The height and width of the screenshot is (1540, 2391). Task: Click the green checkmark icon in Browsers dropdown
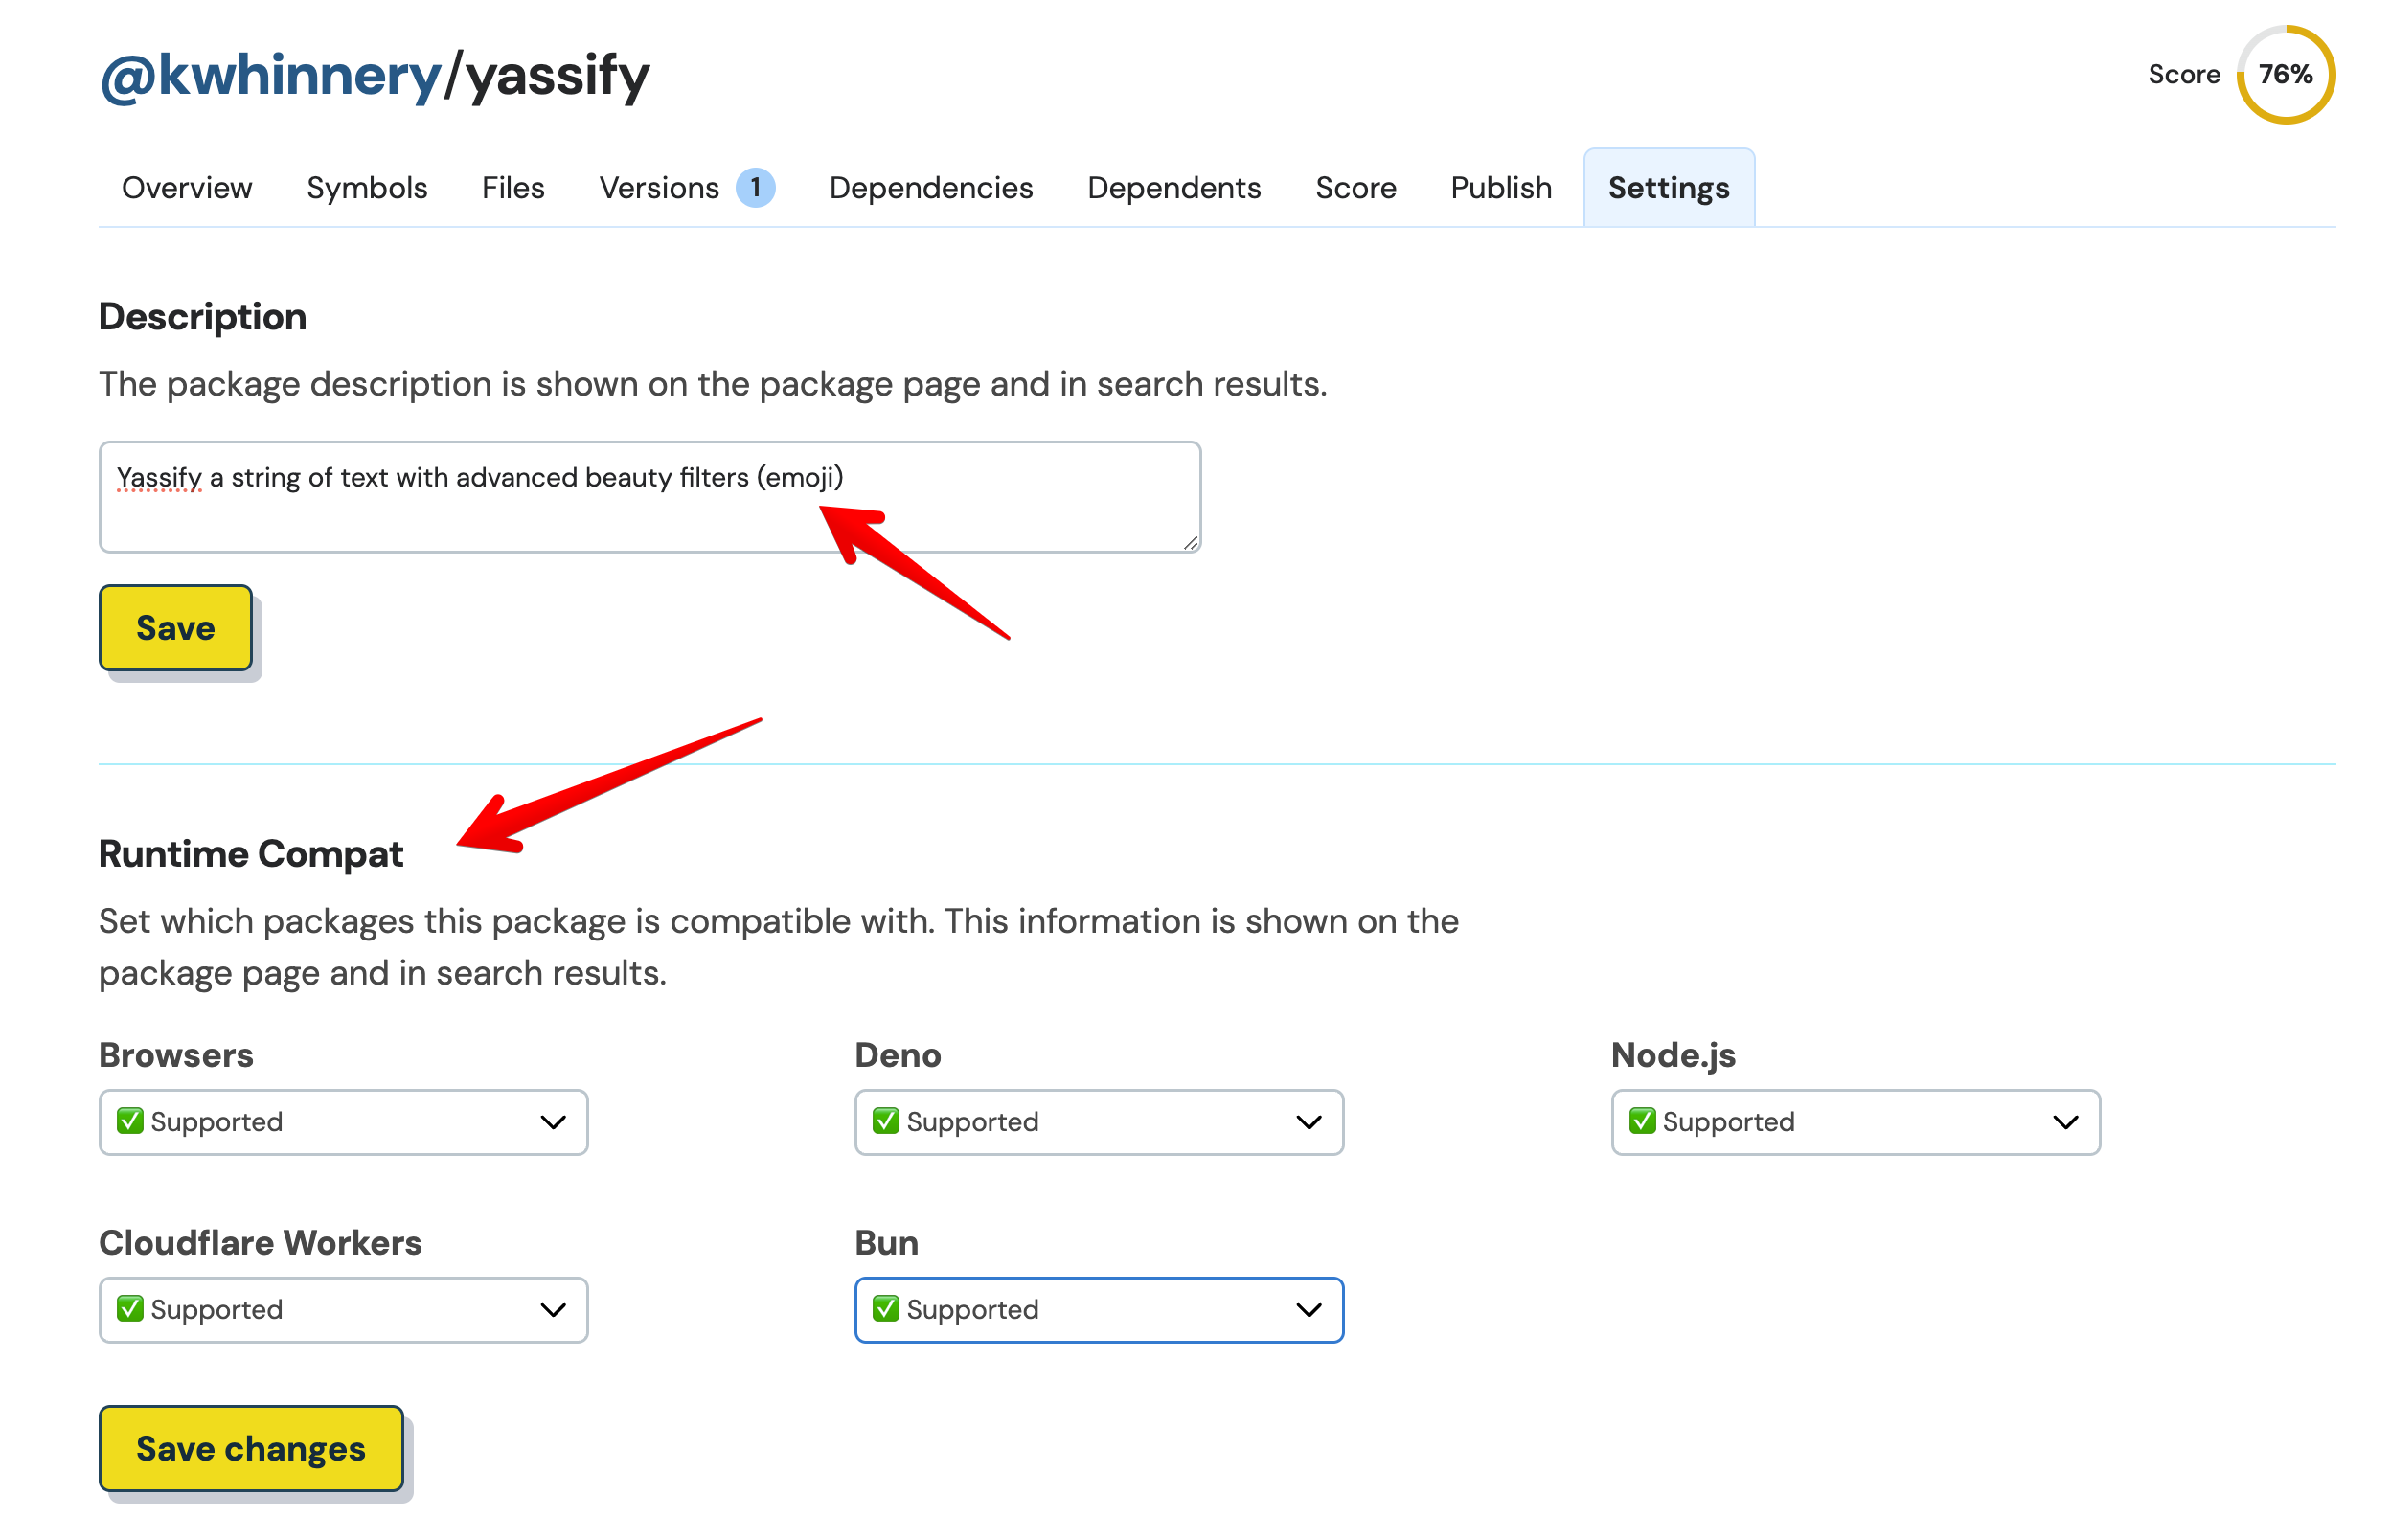[x=130, y=1122]
